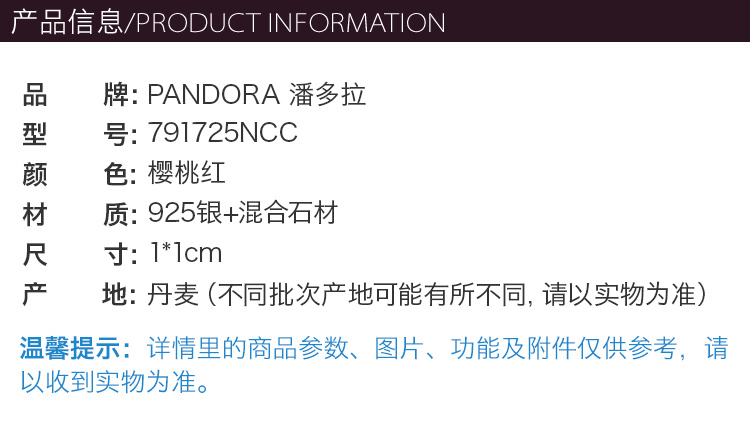This screenshot has width=750, height=433.
Task: Click the 潘多拉 Chinese brand text
Action: pyautogui.click(x=327, y=95)
